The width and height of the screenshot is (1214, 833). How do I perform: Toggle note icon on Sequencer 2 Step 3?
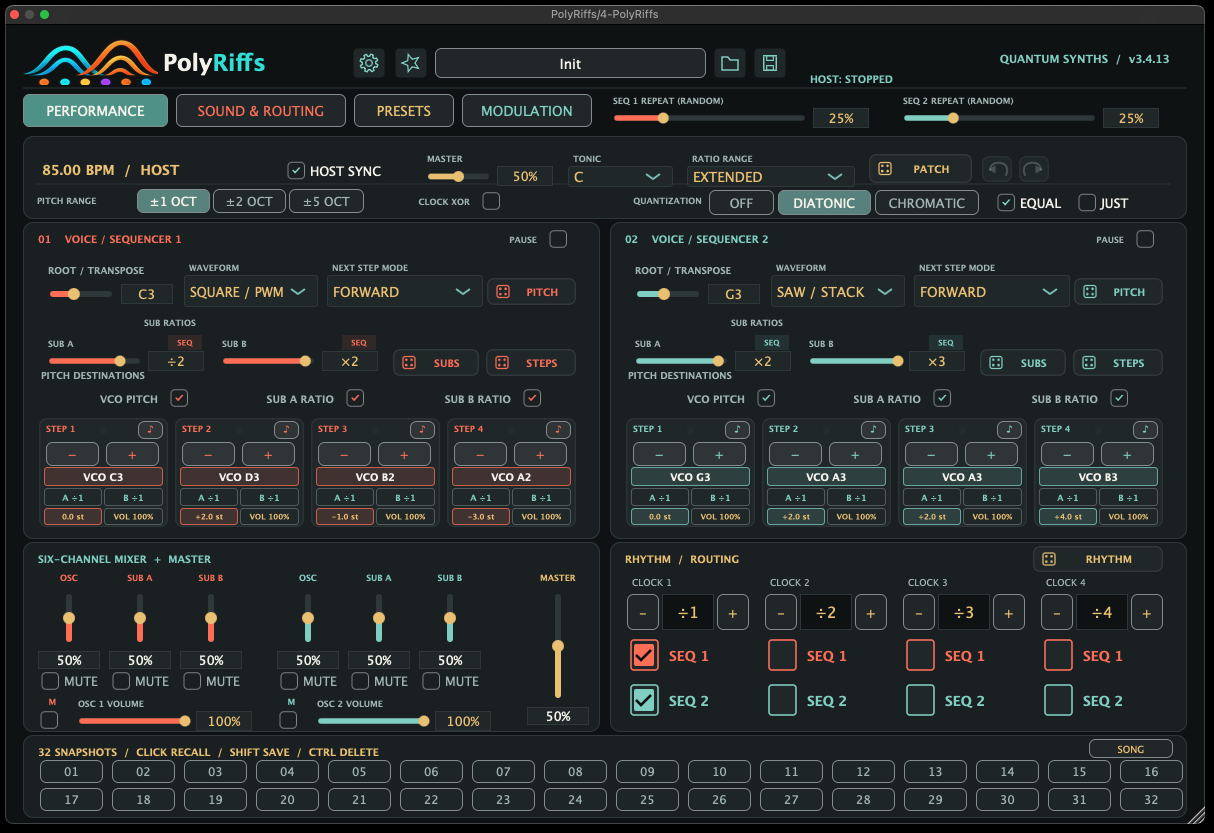tap(1011, 430)
